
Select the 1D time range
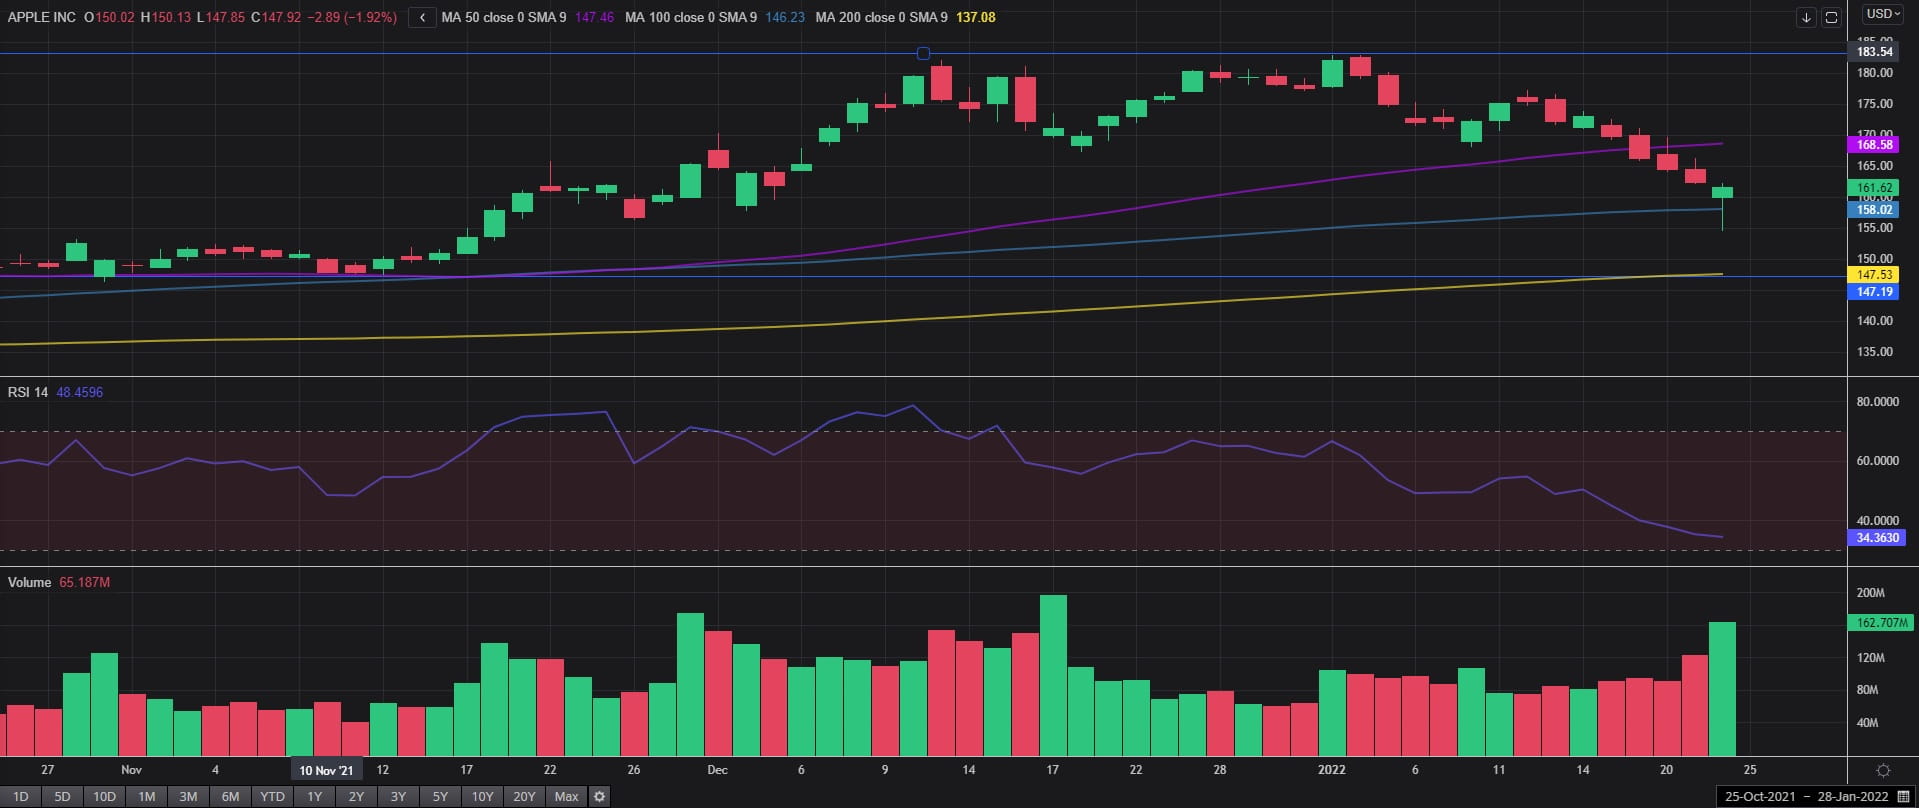(20, 797)
